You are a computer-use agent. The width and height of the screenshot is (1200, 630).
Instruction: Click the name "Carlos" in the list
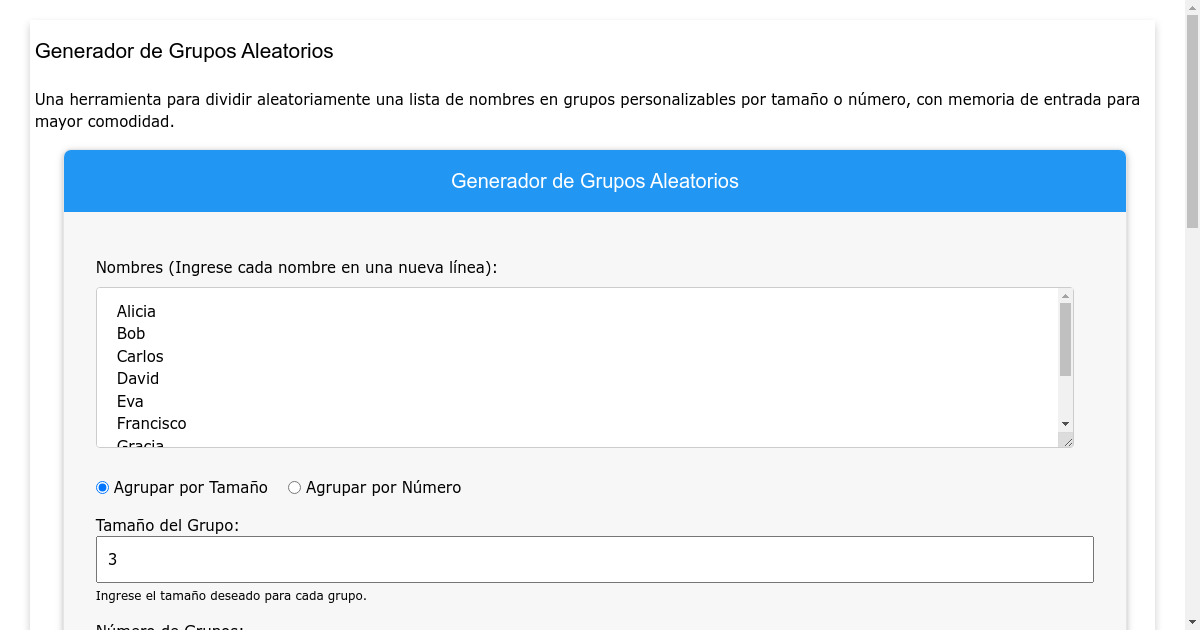tap(140, 356)
